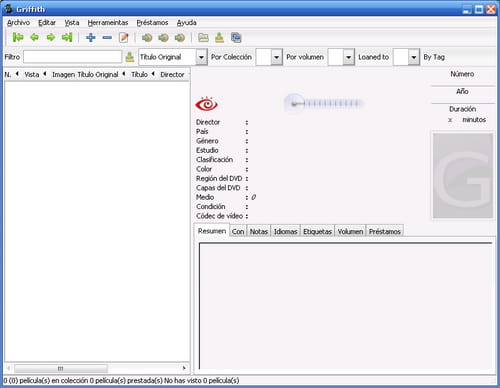Open the Ayuda menu
Screen dimensions: 500x388
186,23
